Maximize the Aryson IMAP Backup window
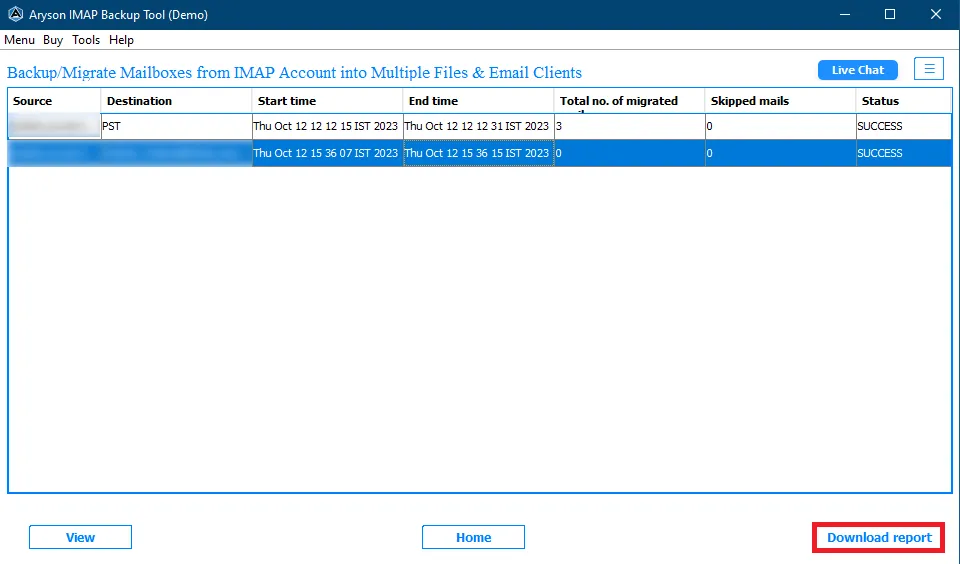The image size is (960, 564). (x=890, y=14)
